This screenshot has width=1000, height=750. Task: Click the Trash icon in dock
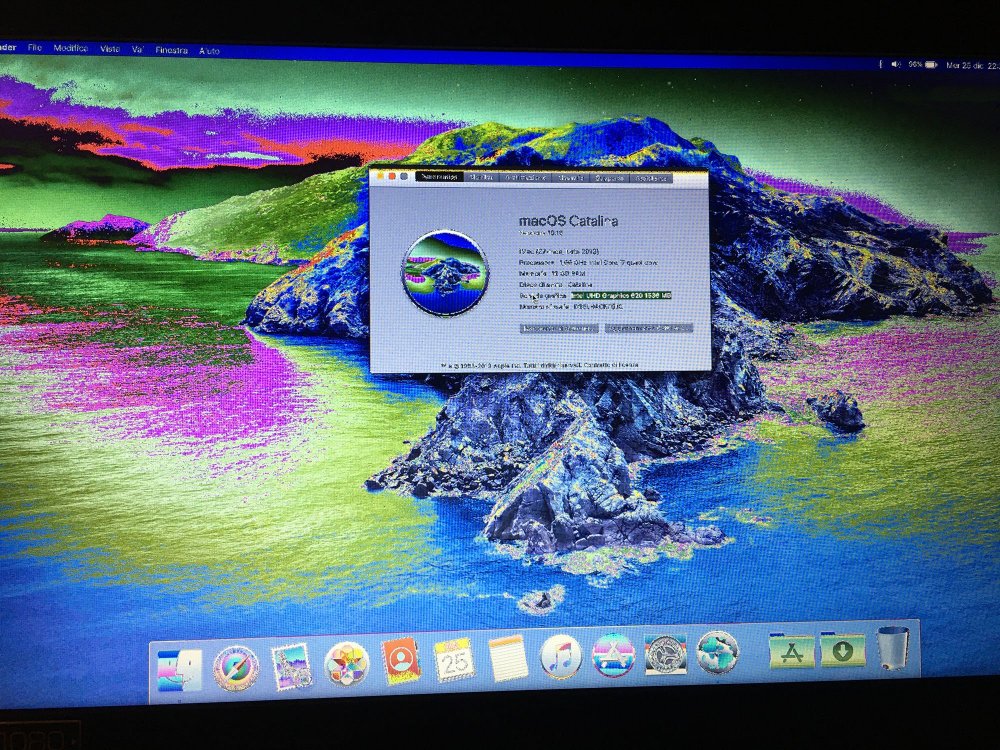(x=893, y=647)
